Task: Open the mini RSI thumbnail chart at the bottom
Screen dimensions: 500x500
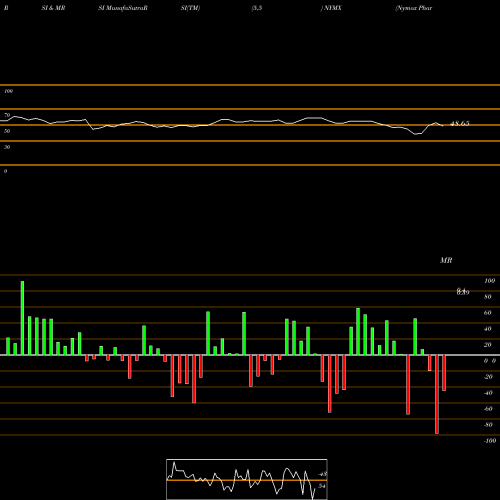Action: tap(247, 479)
